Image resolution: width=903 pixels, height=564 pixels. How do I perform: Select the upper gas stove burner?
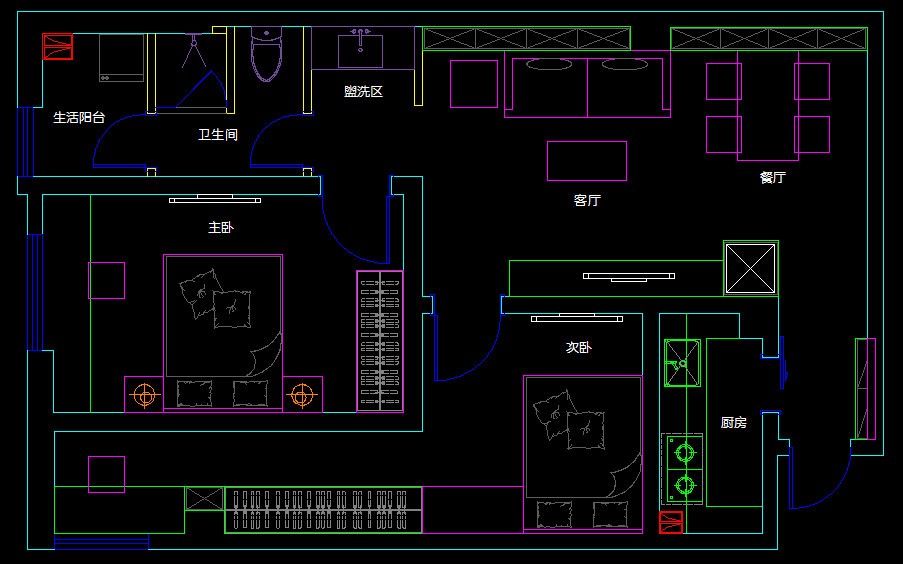coord(685,453)
